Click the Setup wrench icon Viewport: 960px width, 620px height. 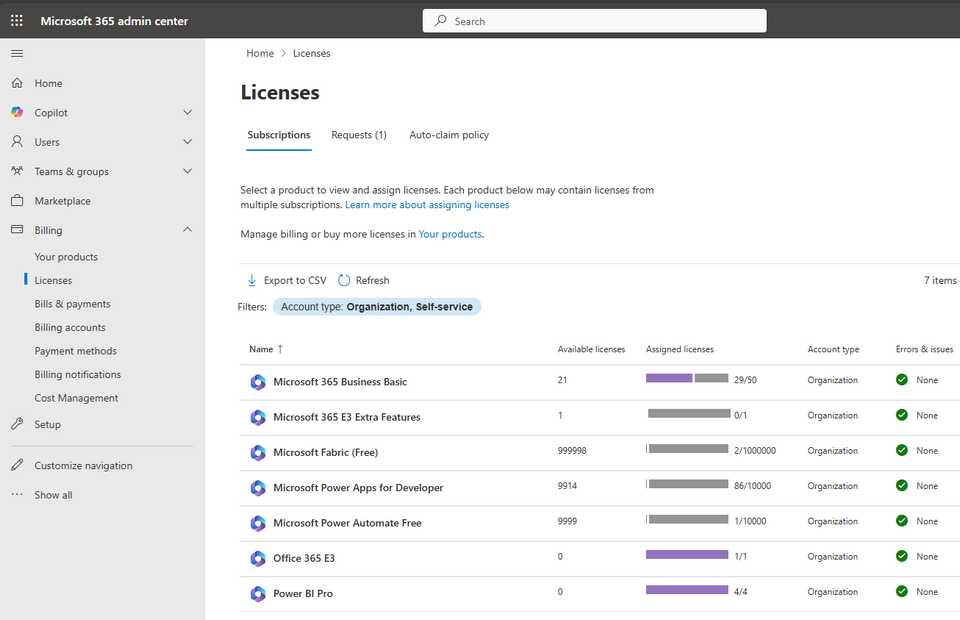coord(17,424)
